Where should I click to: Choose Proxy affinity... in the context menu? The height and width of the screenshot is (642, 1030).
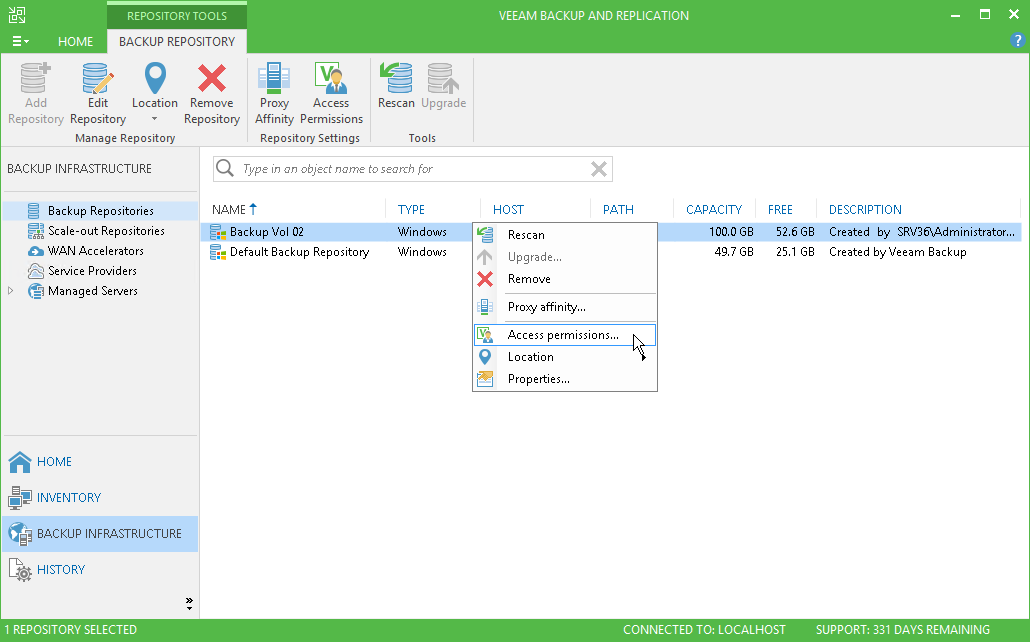(565, 307)
